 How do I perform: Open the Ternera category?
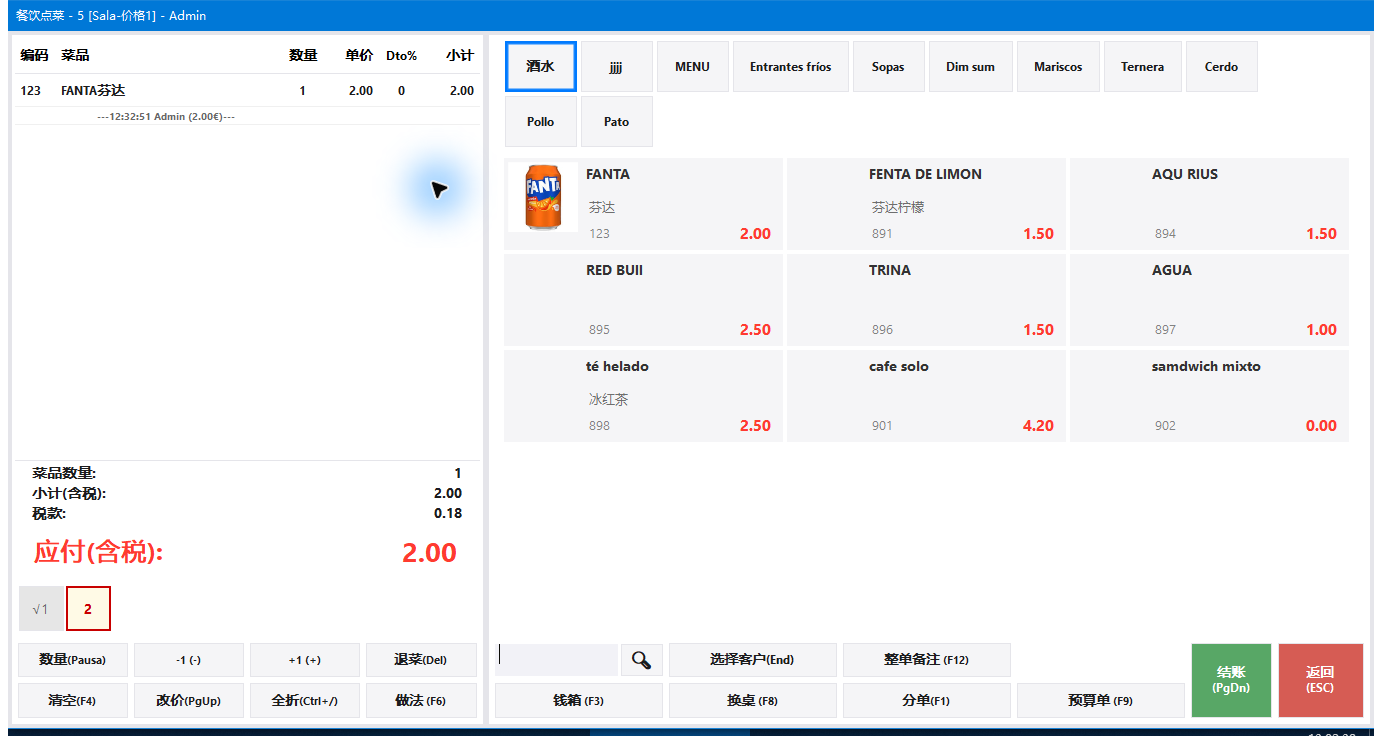click(x=1142, y=67)
